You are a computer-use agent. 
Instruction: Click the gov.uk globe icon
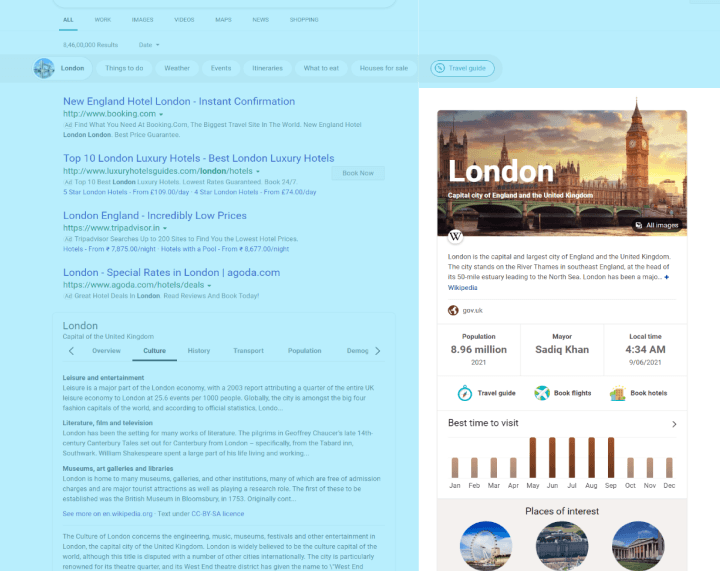click(x=453, y=310)
